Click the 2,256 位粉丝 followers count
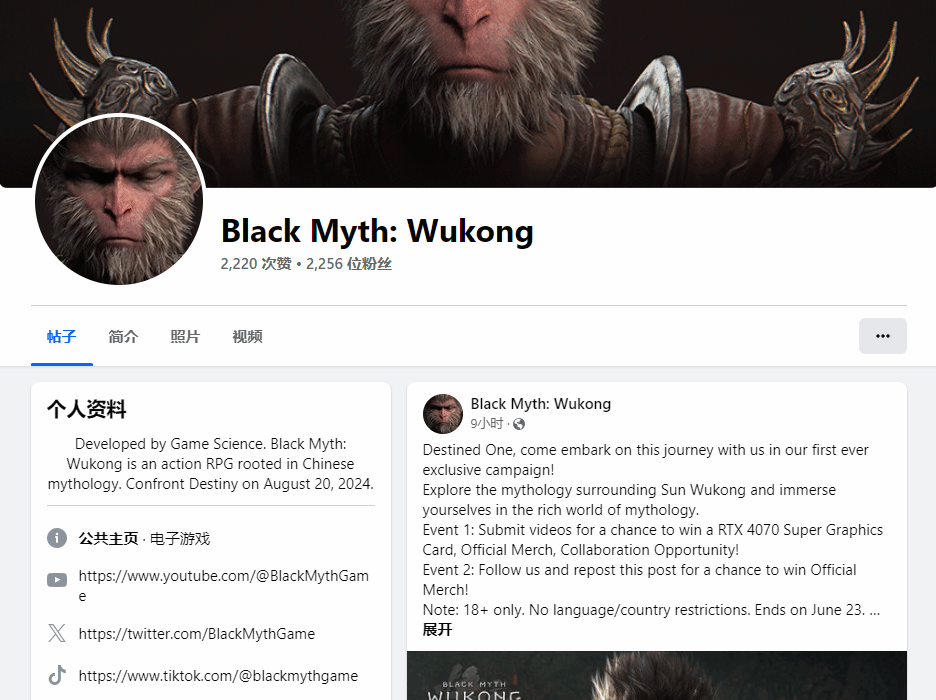This screenshot has width=936, height=700. coord(349,264)
